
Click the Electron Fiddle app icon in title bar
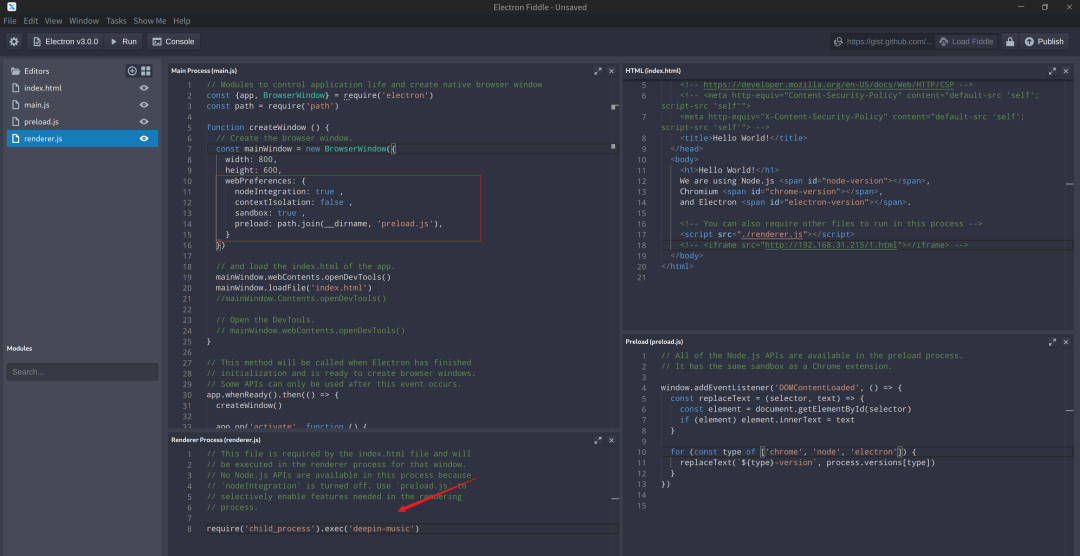[12, 7]
